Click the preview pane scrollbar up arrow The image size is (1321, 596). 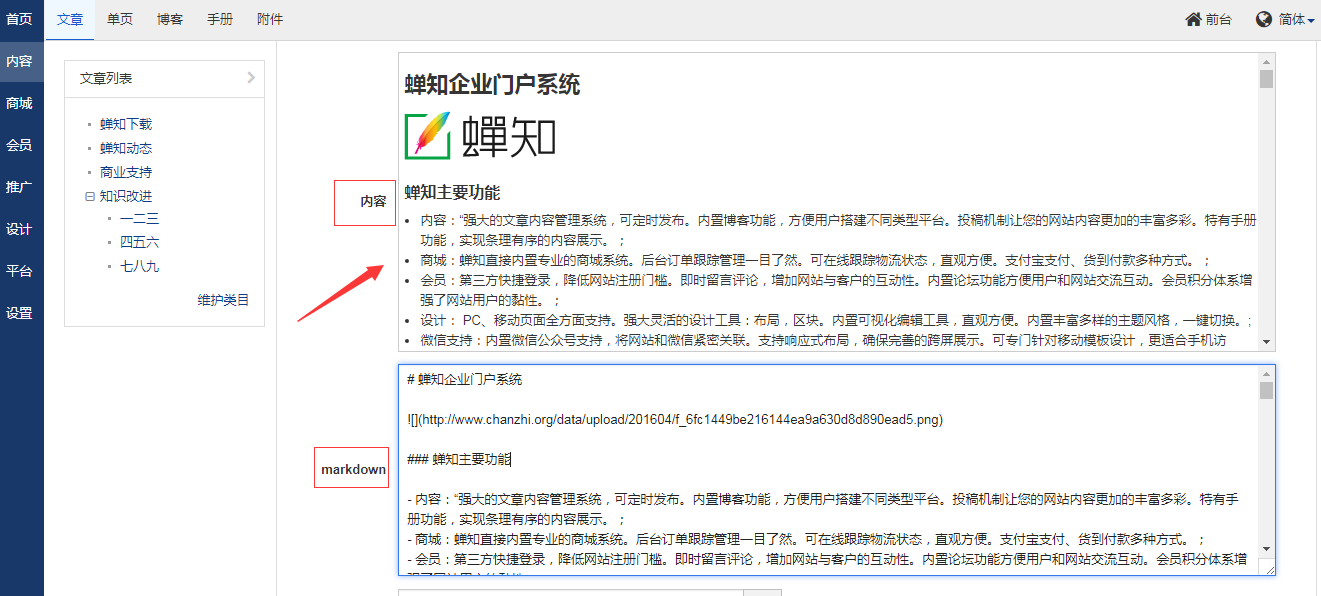[x=1266, y=61]
